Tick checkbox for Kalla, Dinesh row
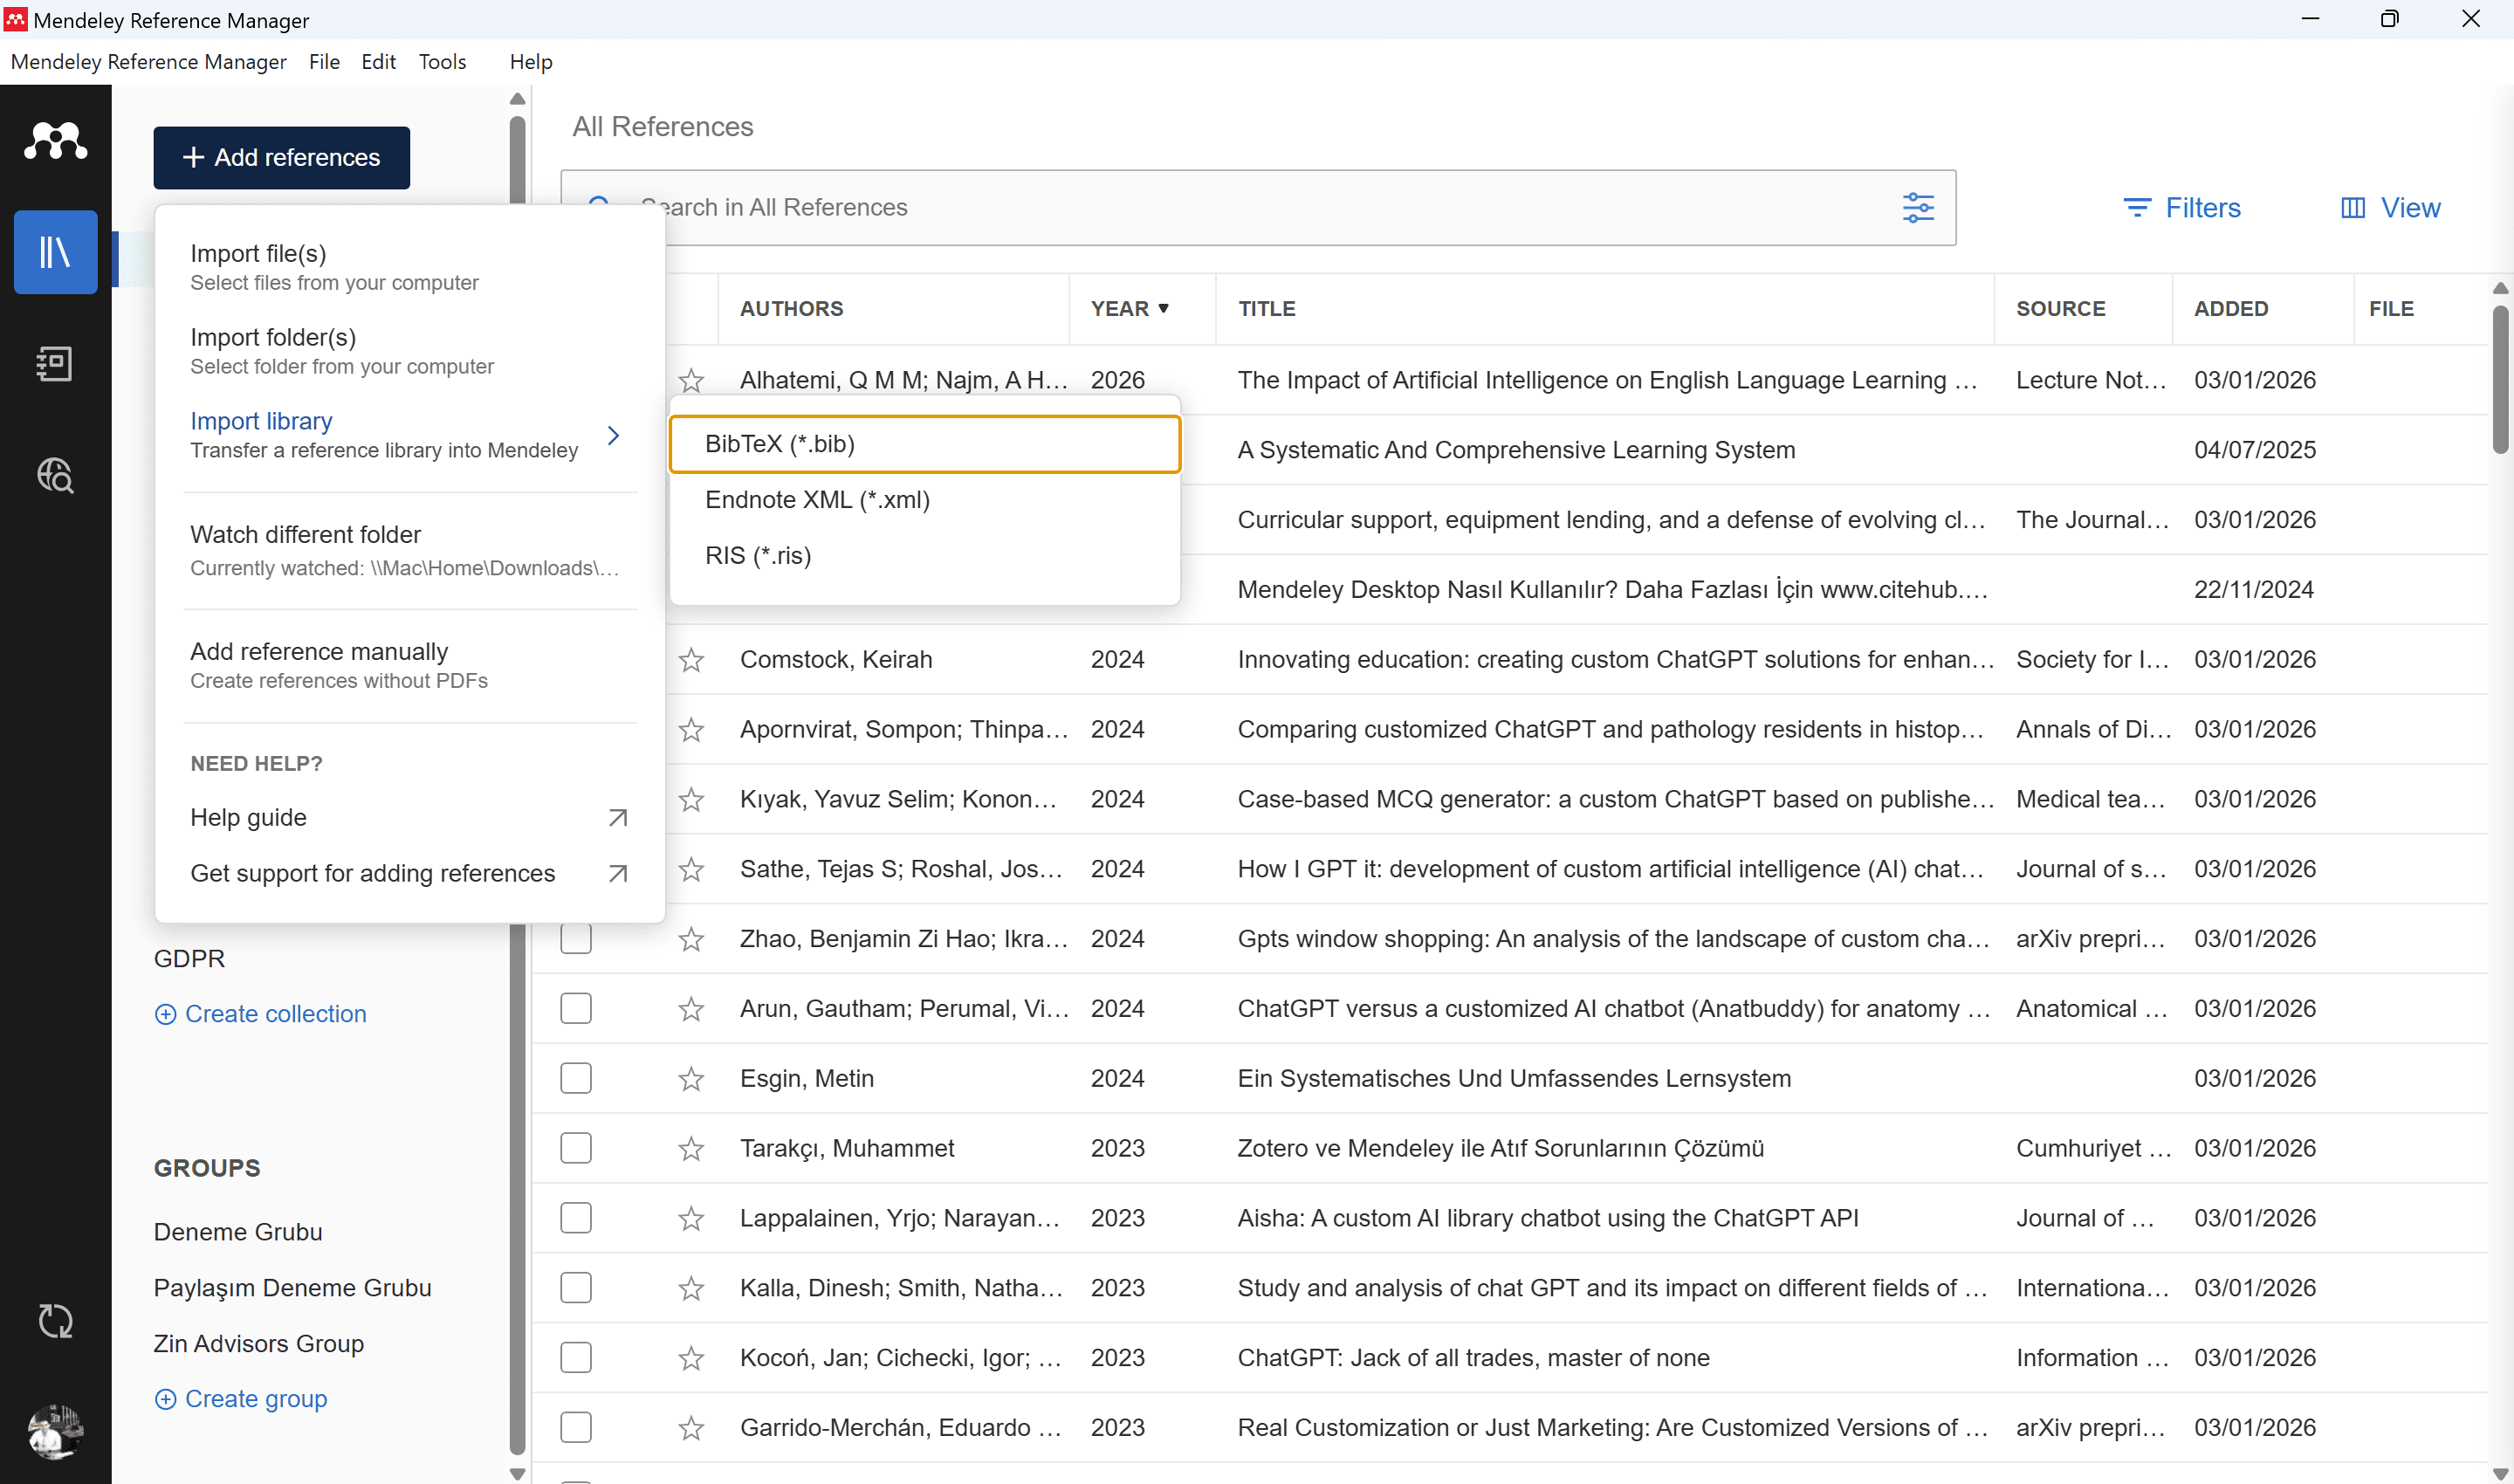The height and width of the screenshot is (1484, 2514). [x=576, y=1288]
